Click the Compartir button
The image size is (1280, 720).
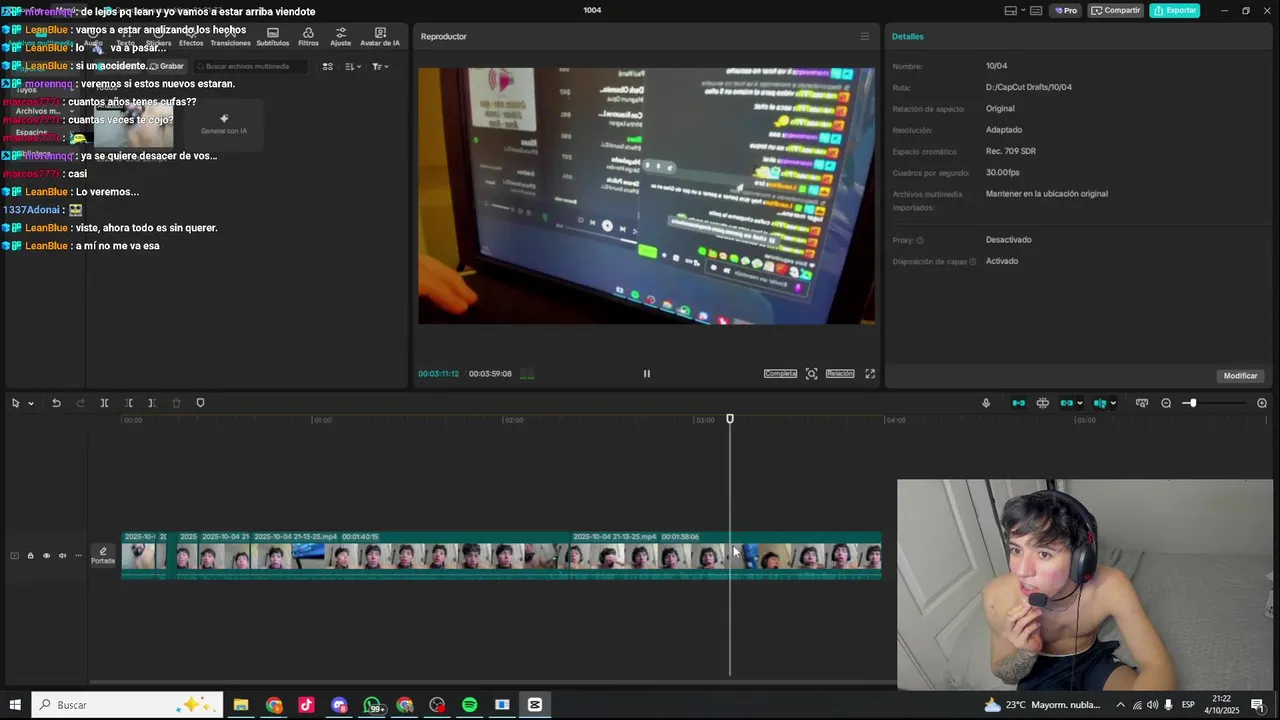pyautogui.click(x=1115, y=10)
